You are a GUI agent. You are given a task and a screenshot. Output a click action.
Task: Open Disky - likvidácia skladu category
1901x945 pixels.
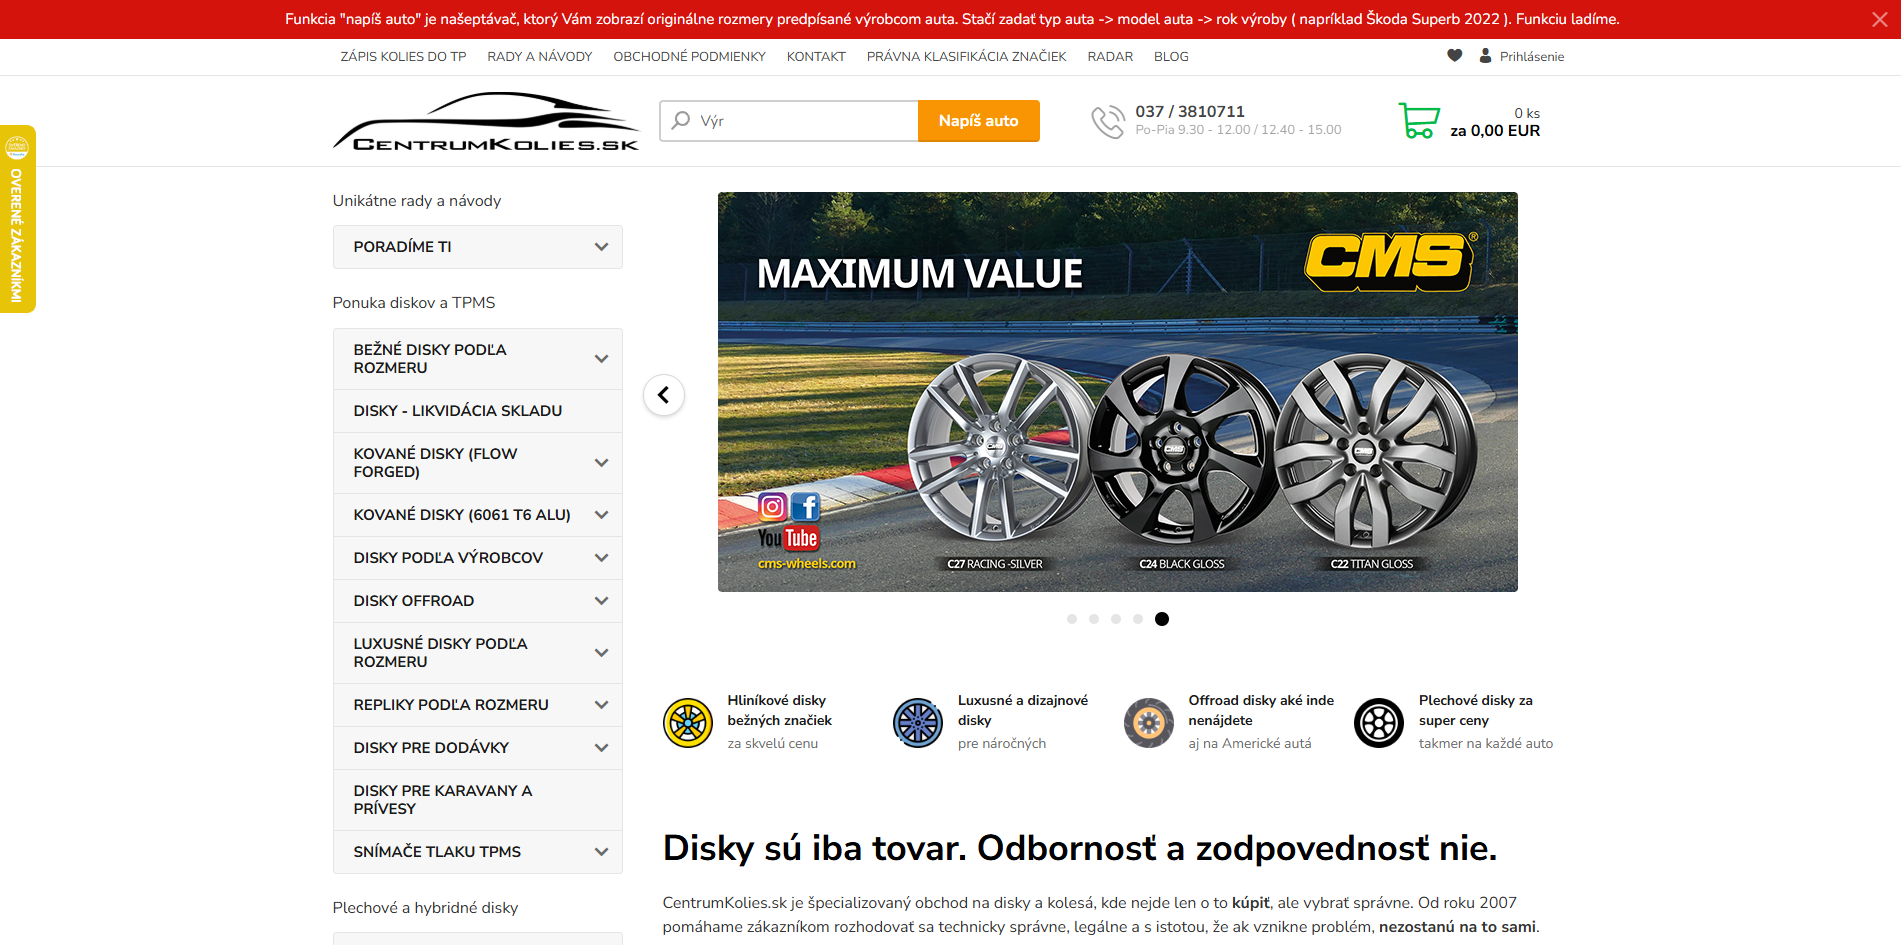pyautogui.click(x=478, y=411)
